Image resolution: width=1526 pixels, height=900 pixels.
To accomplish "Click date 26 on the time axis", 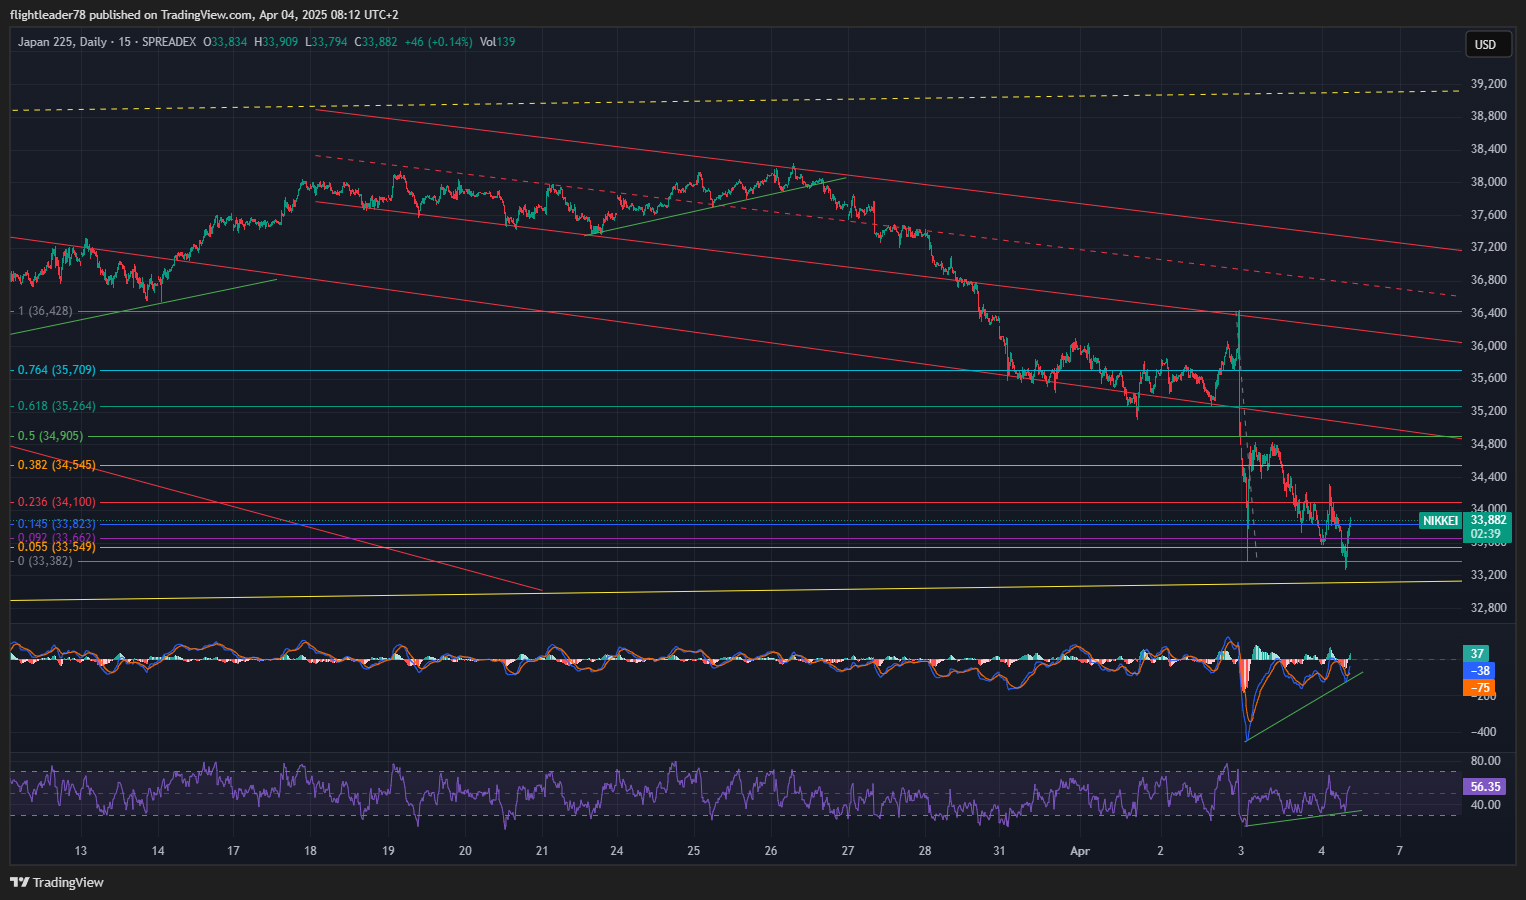I will coord(771,852).
